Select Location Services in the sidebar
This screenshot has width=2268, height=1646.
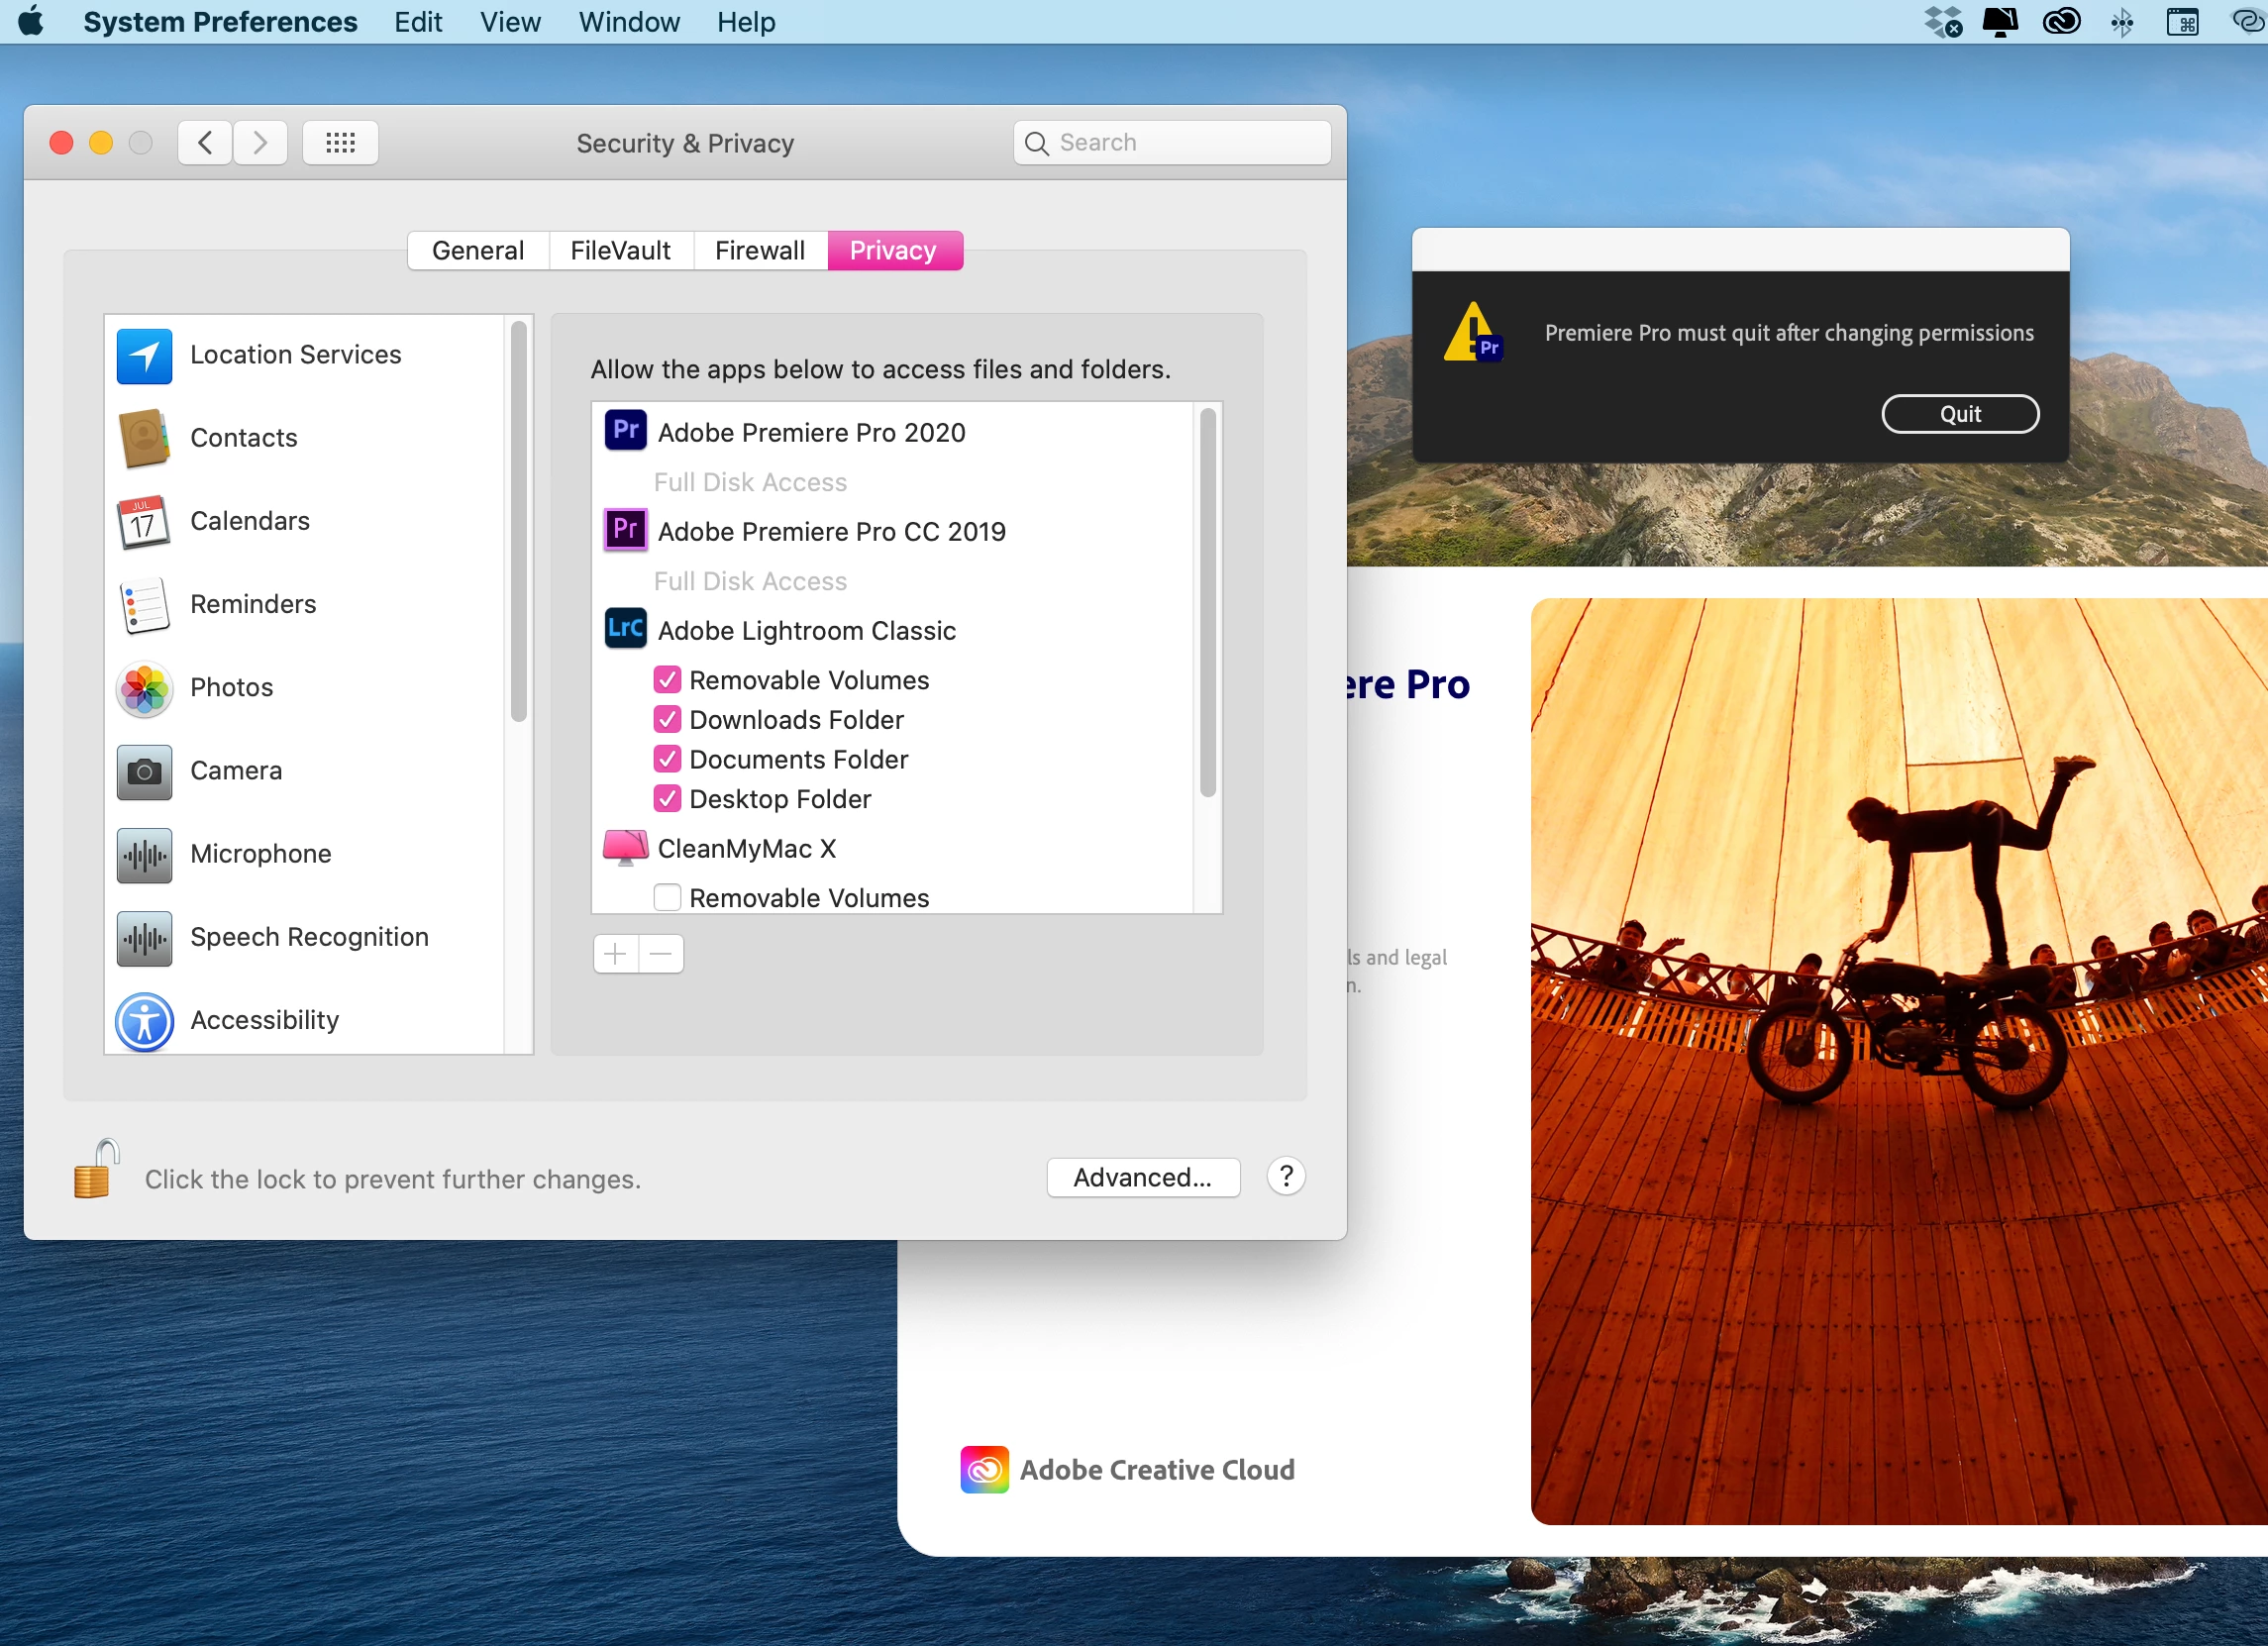tap(295, 355)
